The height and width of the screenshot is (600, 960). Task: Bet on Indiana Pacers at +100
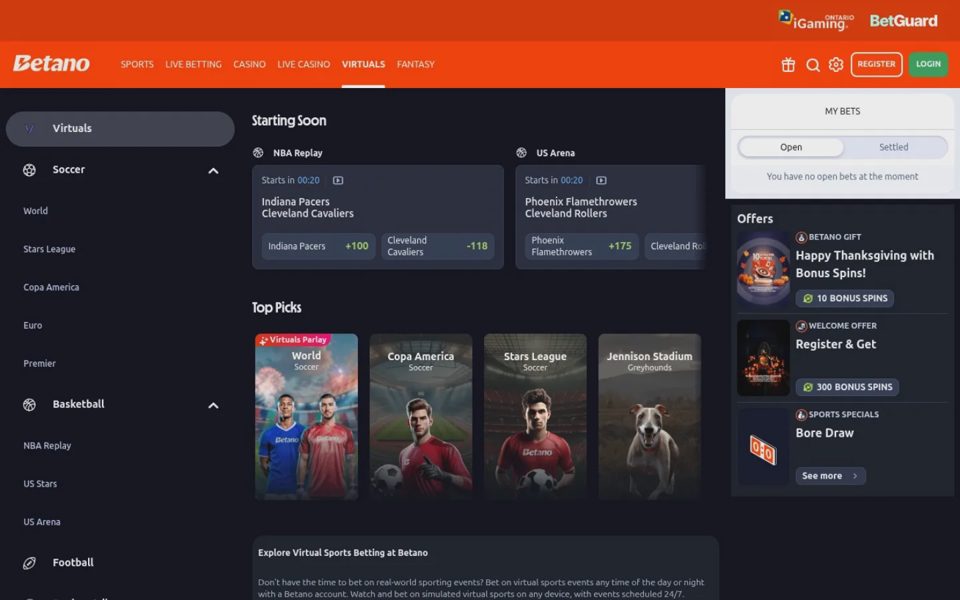click(318, 246)
